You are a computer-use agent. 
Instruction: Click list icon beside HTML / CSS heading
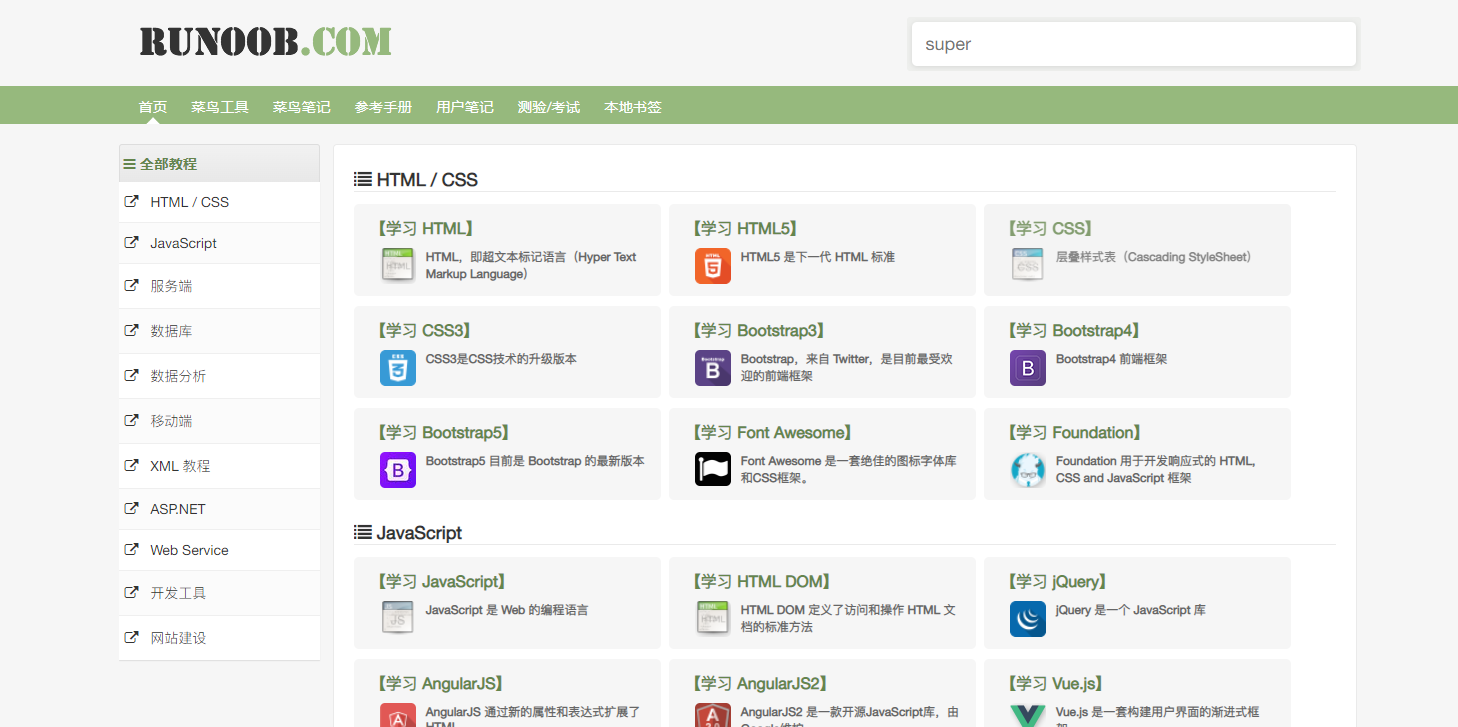(x=363, y=180)
